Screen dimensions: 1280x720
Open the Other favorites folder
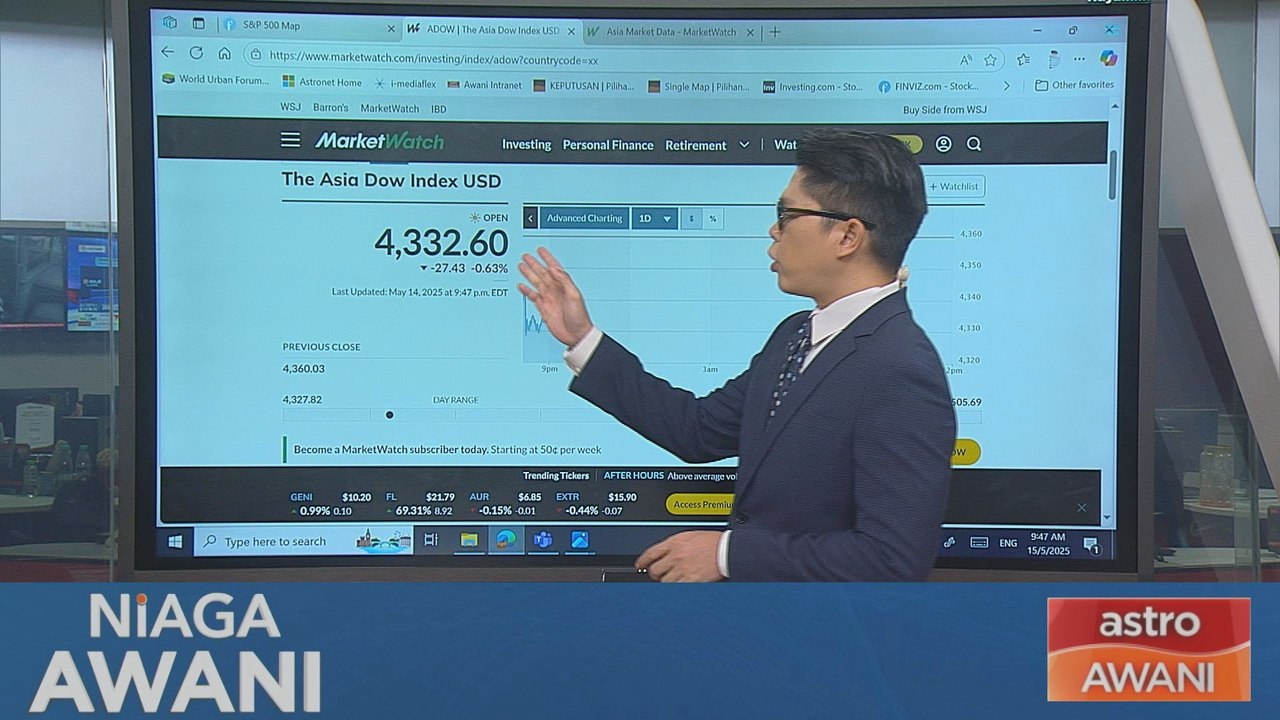pos(1074,85)
